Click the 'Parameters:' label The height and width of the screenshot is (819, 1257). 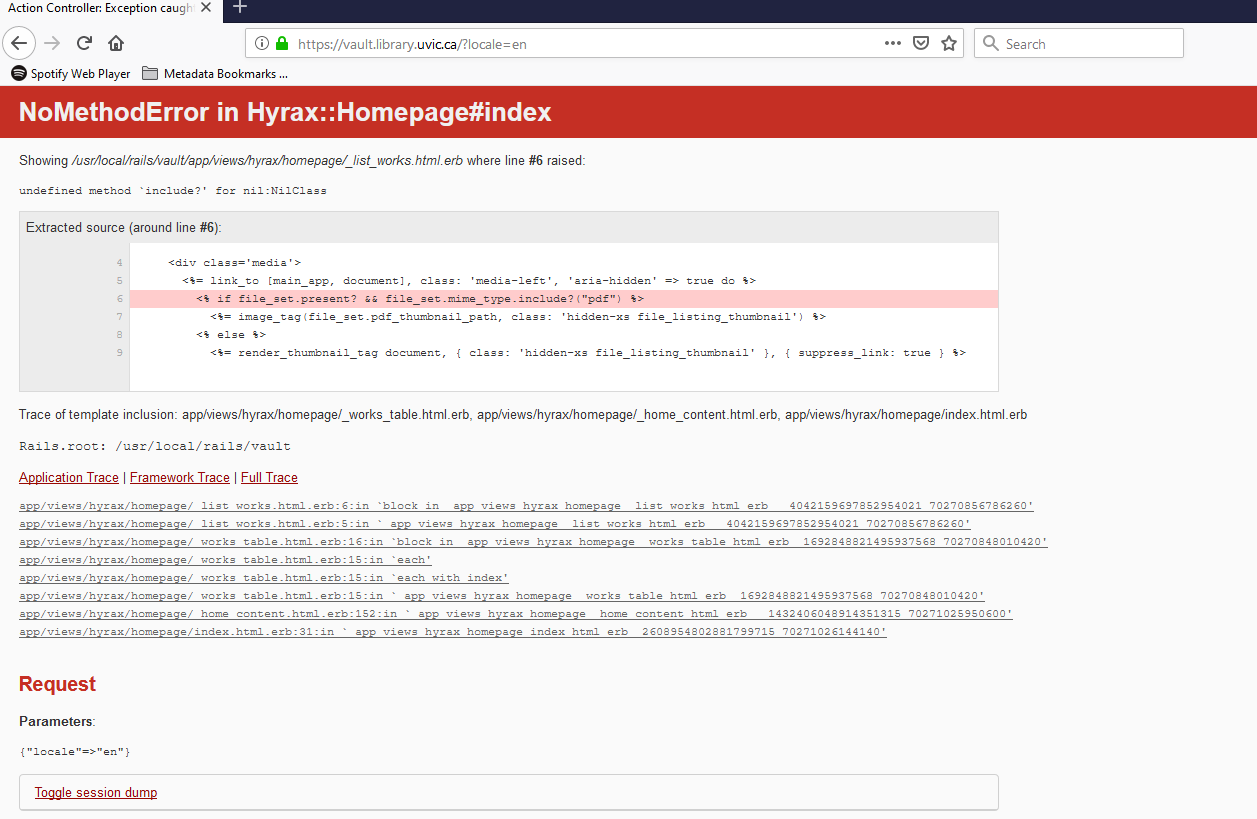coord(57,721)
